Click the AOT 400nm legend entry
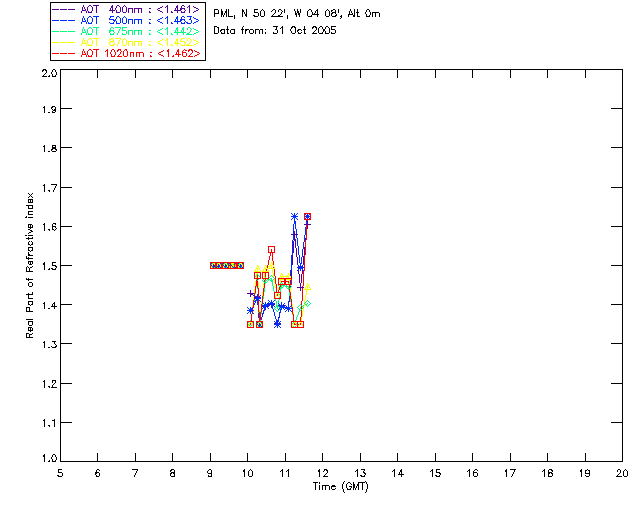The width and height of the screenshot is (640, 512). [x=126, y=9]
